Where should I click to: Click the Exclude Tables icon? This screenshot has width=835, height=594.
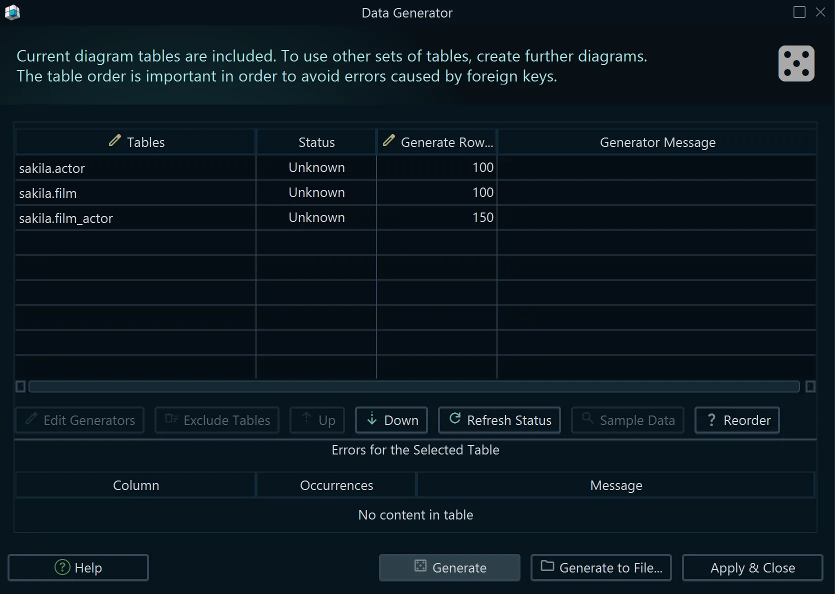169,420
